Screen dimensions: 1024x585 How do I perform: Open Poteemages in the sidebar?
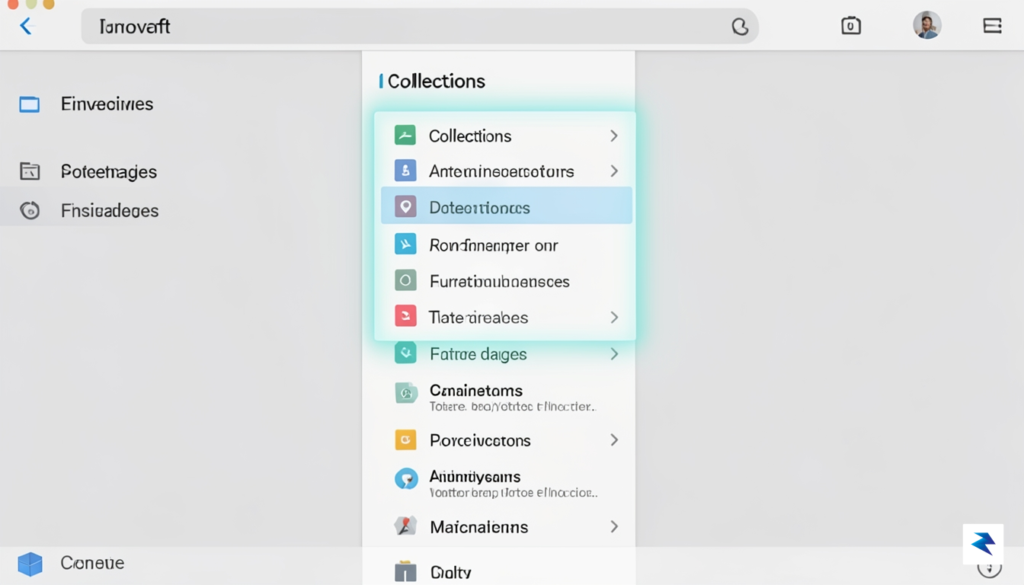coord(108,172)
